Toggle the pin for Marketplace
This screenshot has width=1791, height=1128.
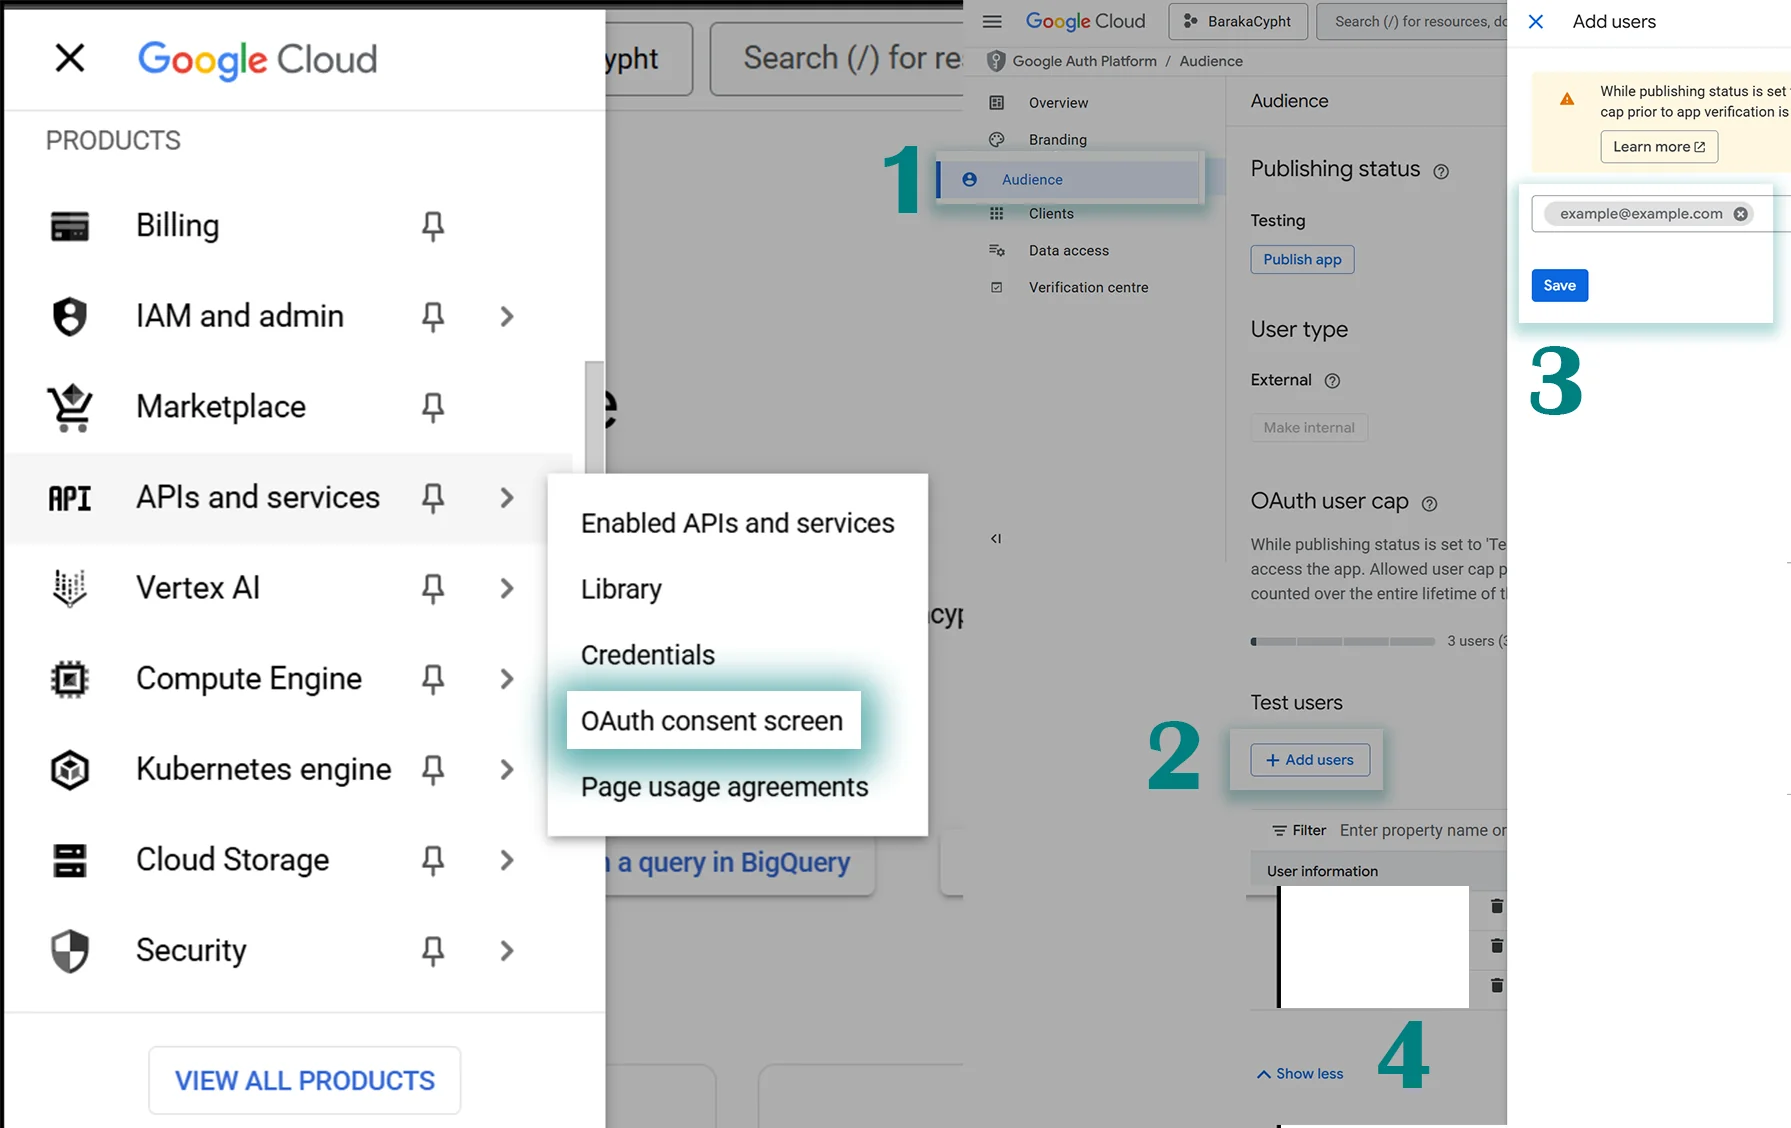433,407
